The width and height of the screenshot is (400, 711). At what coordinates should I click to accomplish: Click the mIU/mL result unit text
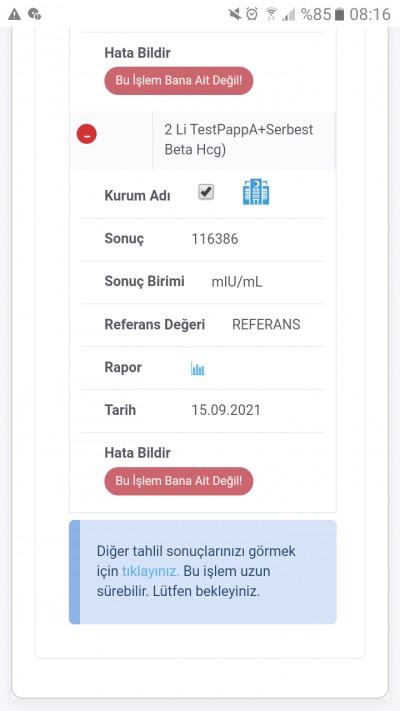tap(237, 282)
